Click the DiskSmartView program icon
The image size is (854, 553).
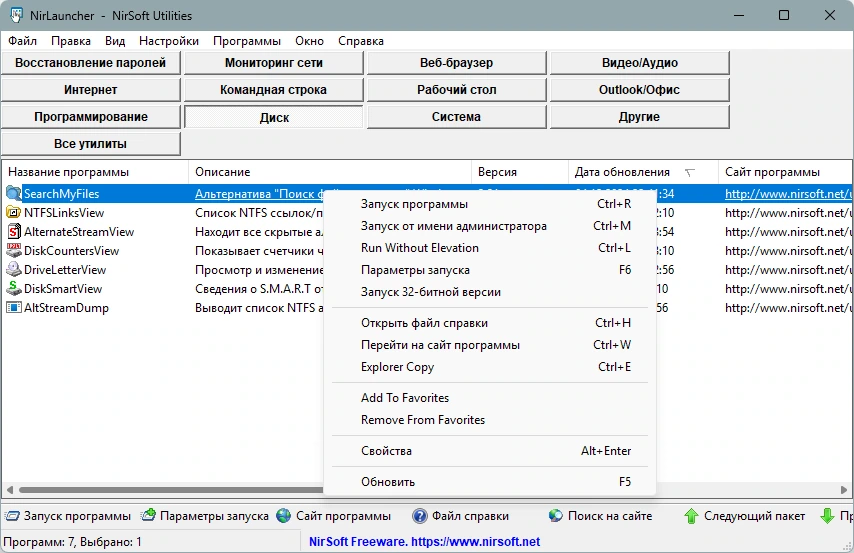pos(14,289)
